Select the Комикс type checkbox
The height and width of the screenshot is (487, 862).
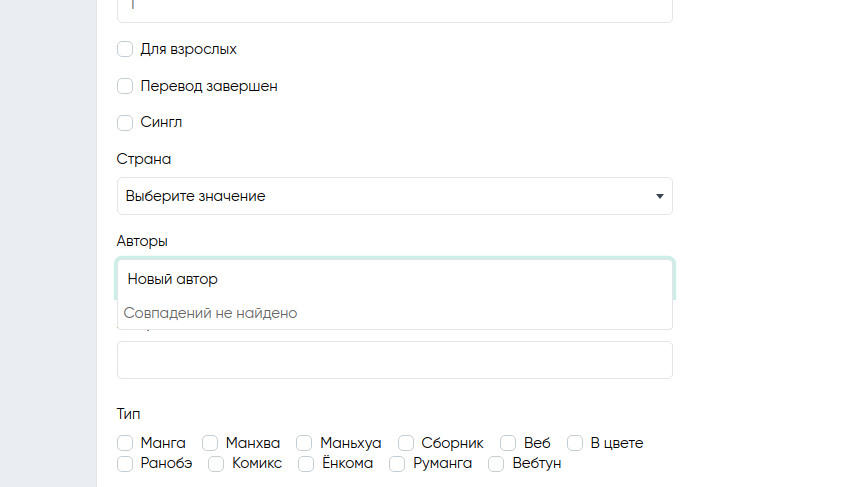coord(216,464)
